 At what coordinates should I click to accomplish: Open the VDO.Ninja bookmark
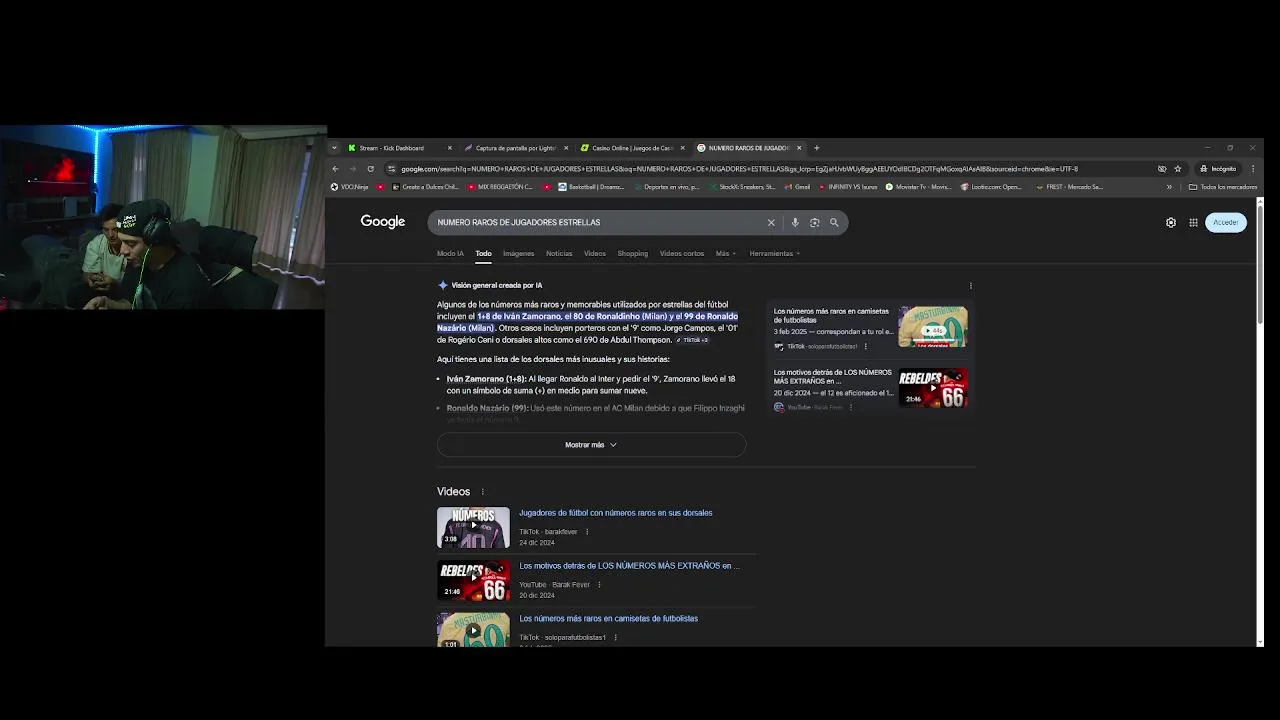point(349,187)
